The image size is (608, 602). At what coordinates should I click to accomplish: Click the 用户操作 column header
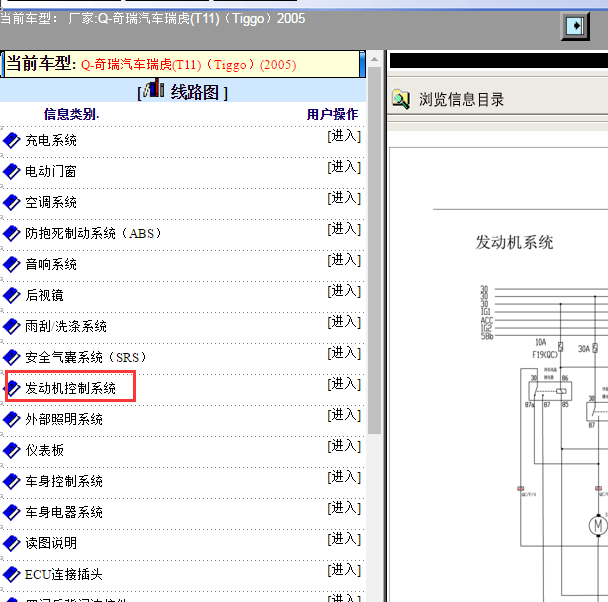[x=332, y=114]
